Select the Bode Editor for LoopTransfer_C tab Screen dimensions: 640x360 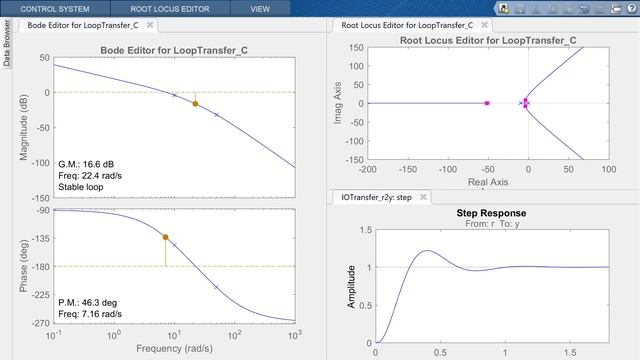pyautogui.click(x=83, y=25)
